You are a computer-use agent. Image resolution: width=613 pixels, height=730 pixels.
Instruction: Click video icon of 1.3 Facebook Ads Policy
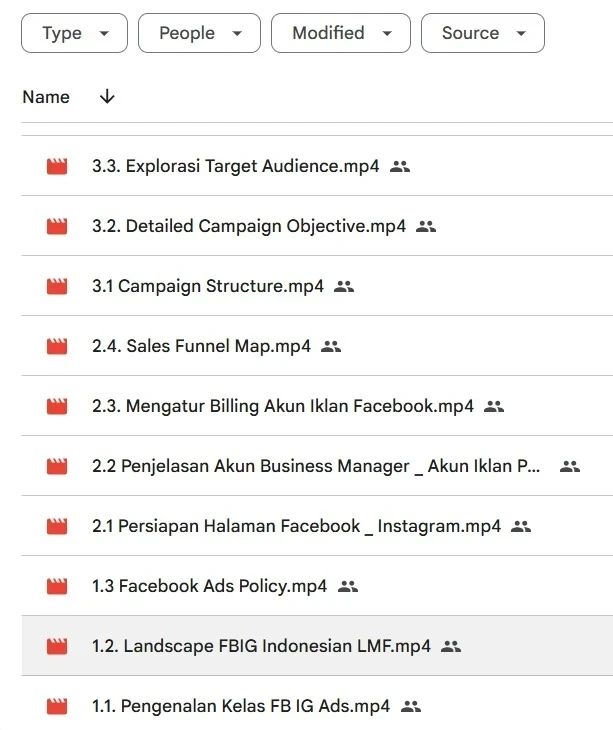[x=57, y=587]
